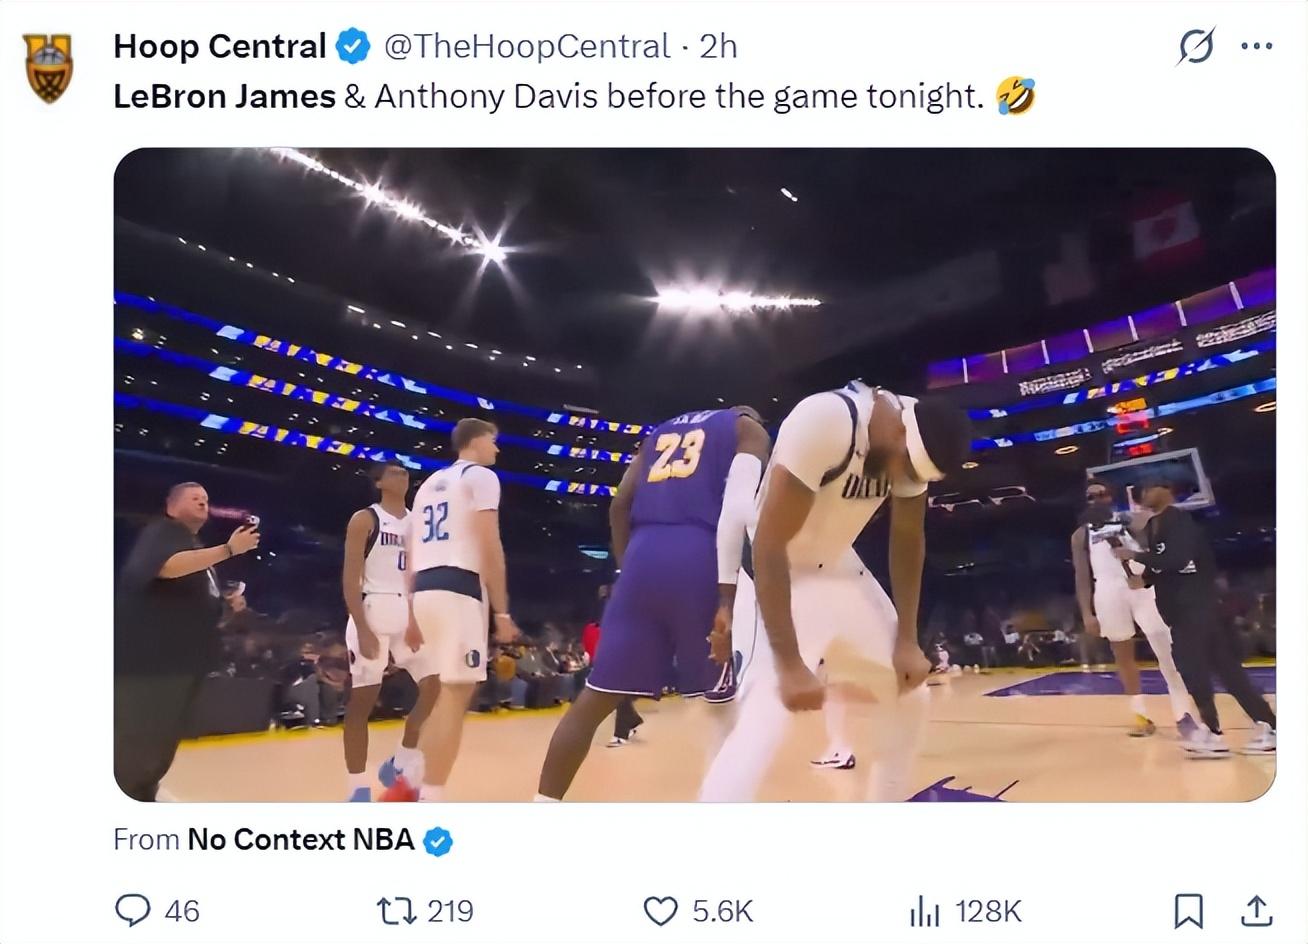The width and height of the screenshot is (1308, 944).
Task: Open the Hoop Central display name
Action: click(x=219, y=46)
